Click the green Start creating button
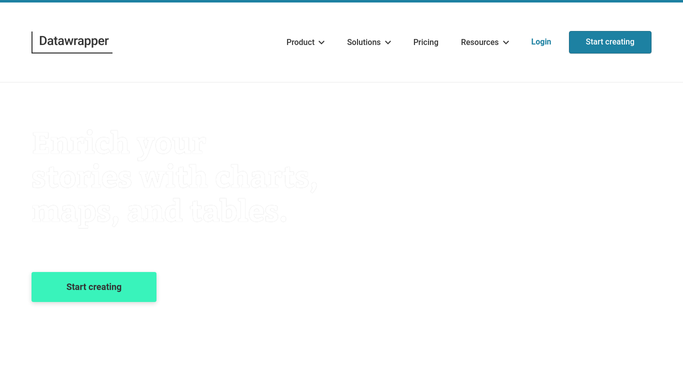The width and height of the screenshot is (683, 384). point(94,287)
